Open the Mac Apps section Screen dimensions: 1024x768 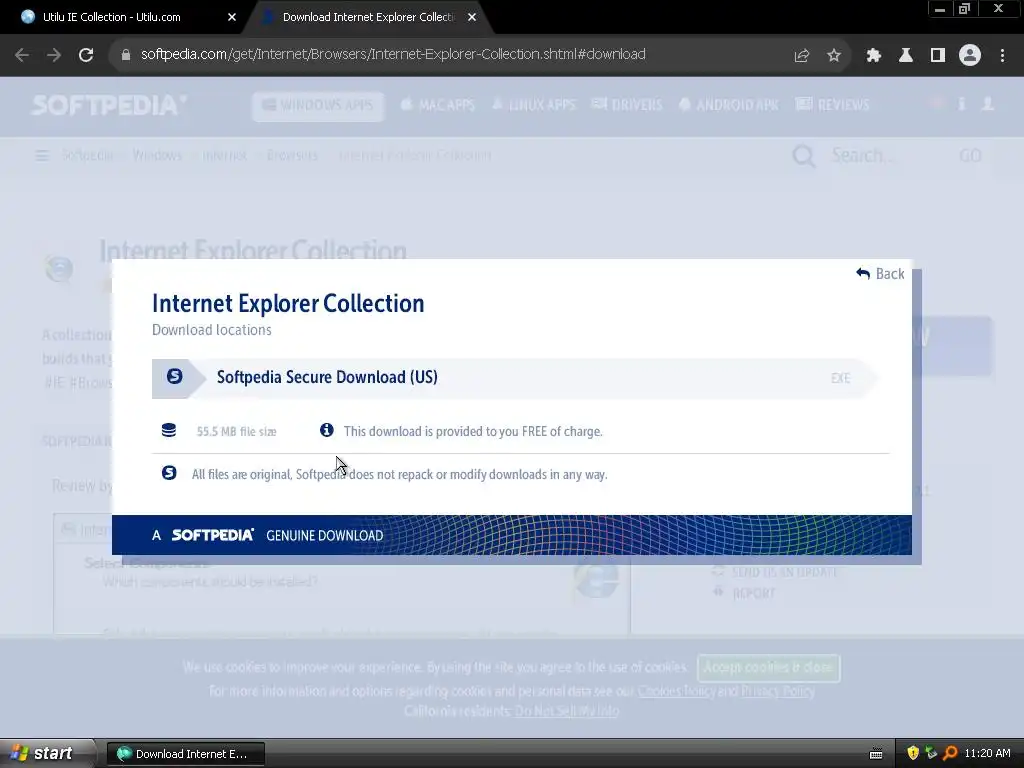(438, 105)
